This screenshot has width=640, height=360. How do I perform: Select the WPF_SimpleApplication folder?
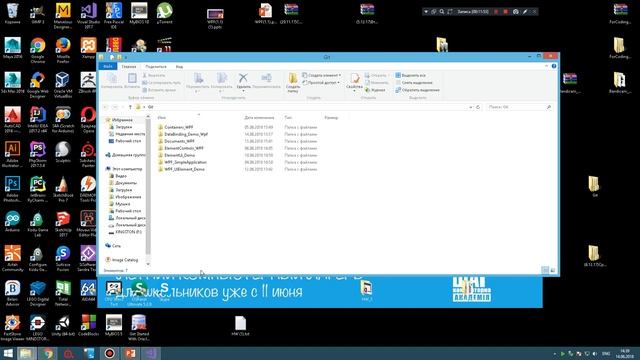pyautogui.click(x=185, y=162)
